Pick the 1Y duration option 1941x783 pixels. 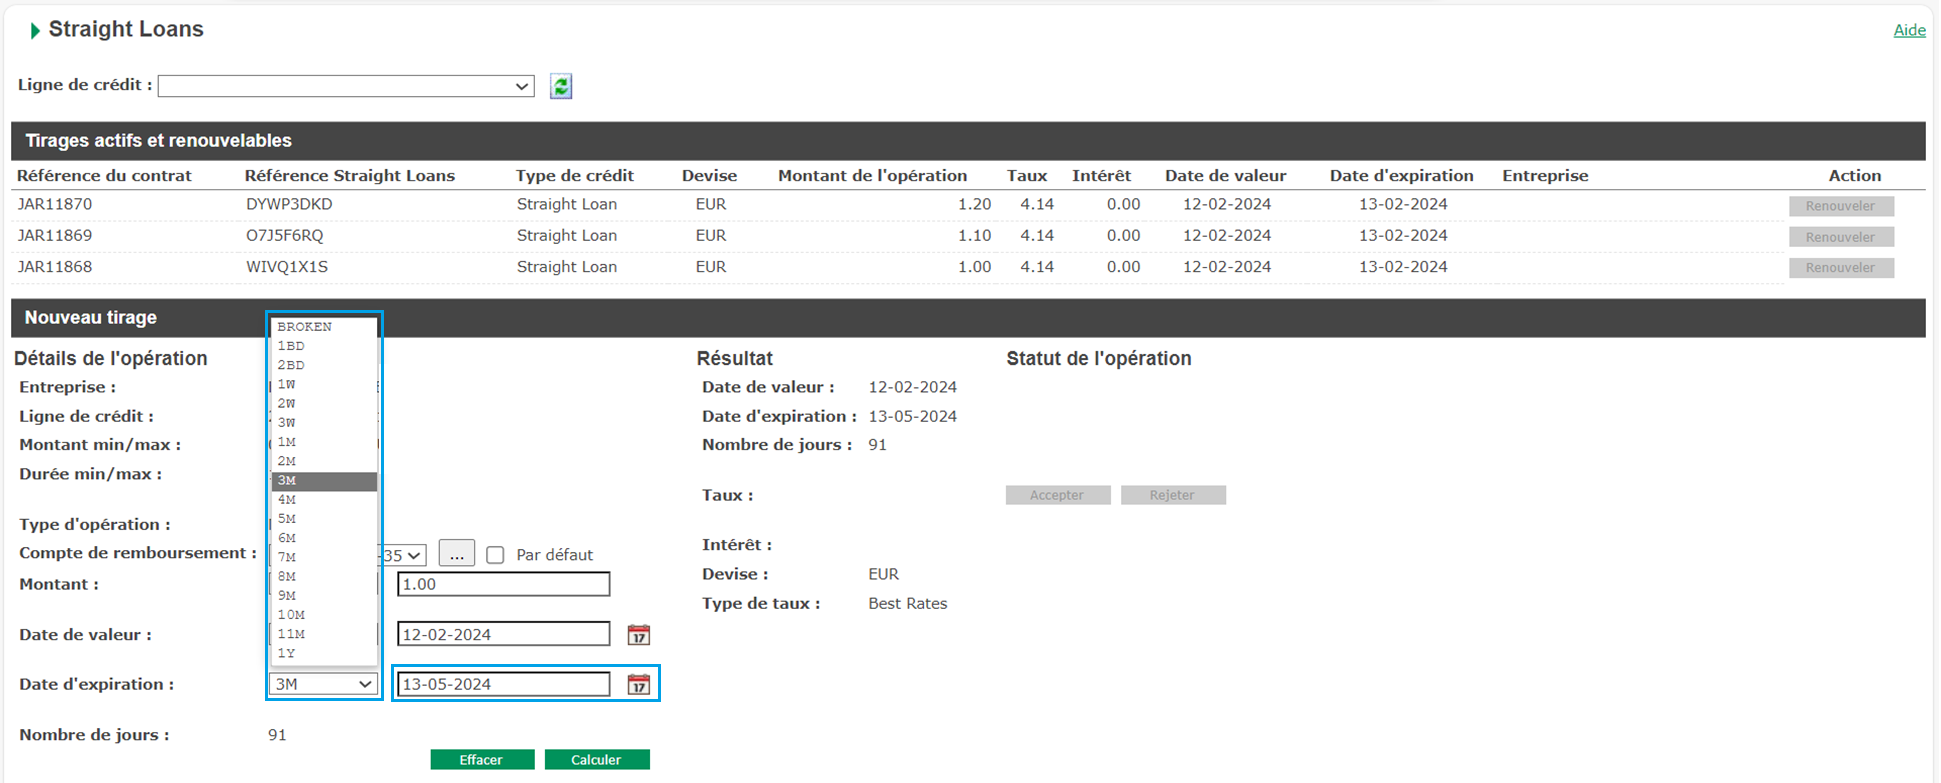pyautogui.click(x=323, y=653)
